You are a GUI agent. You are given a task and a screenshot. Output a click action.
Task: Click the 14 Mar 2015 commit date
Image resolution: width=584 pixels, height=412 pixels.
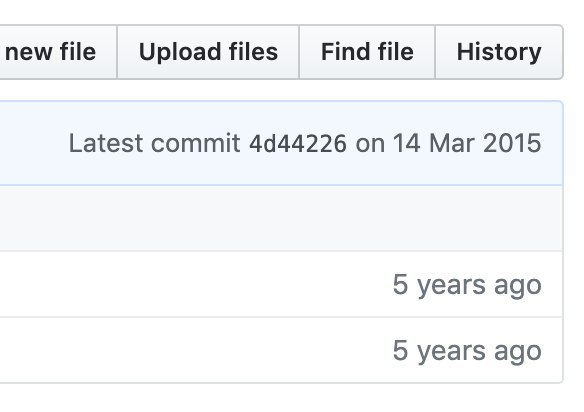pyautogui.click(x=467, y=143)
